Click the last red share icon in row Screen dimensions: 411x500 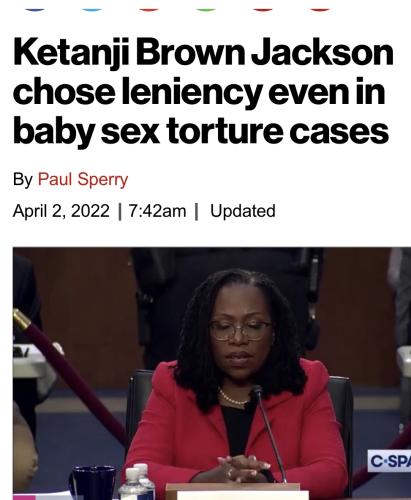pos(320,7)
